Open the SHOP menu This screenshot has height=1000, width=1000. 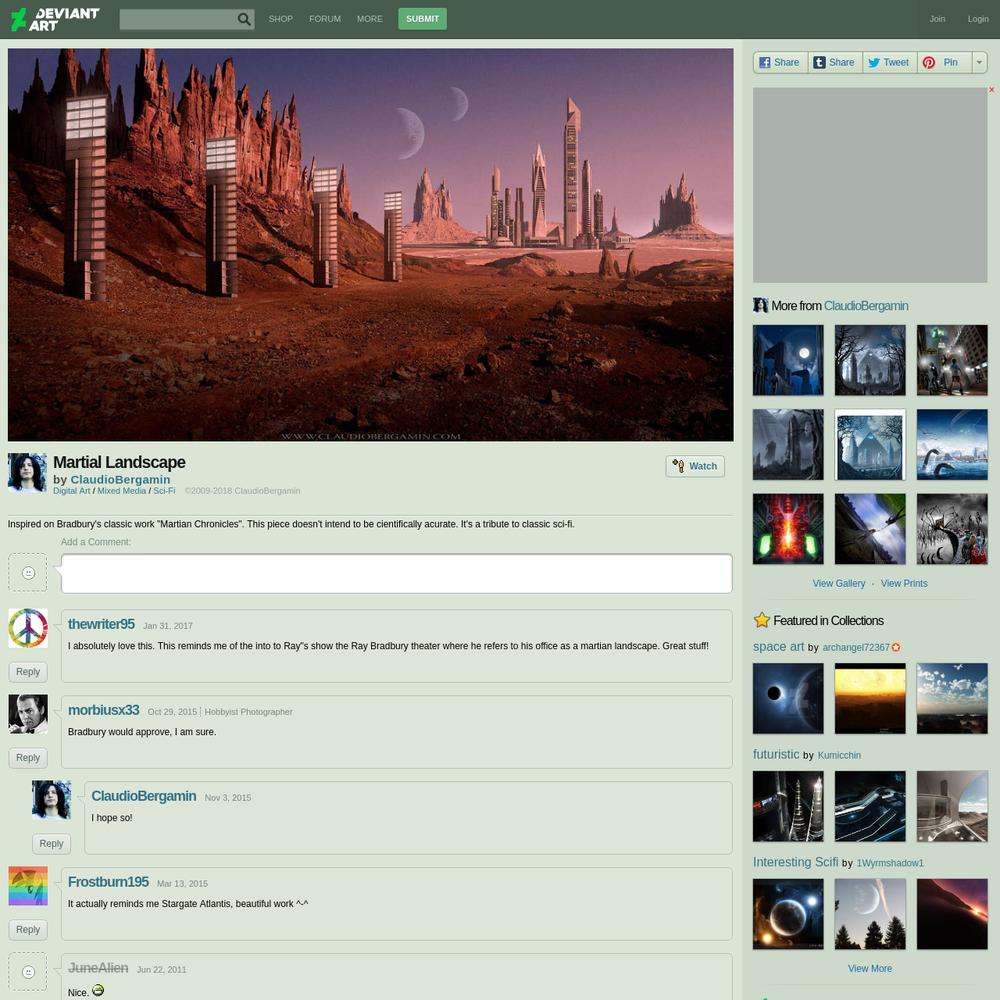pos(281,19)
